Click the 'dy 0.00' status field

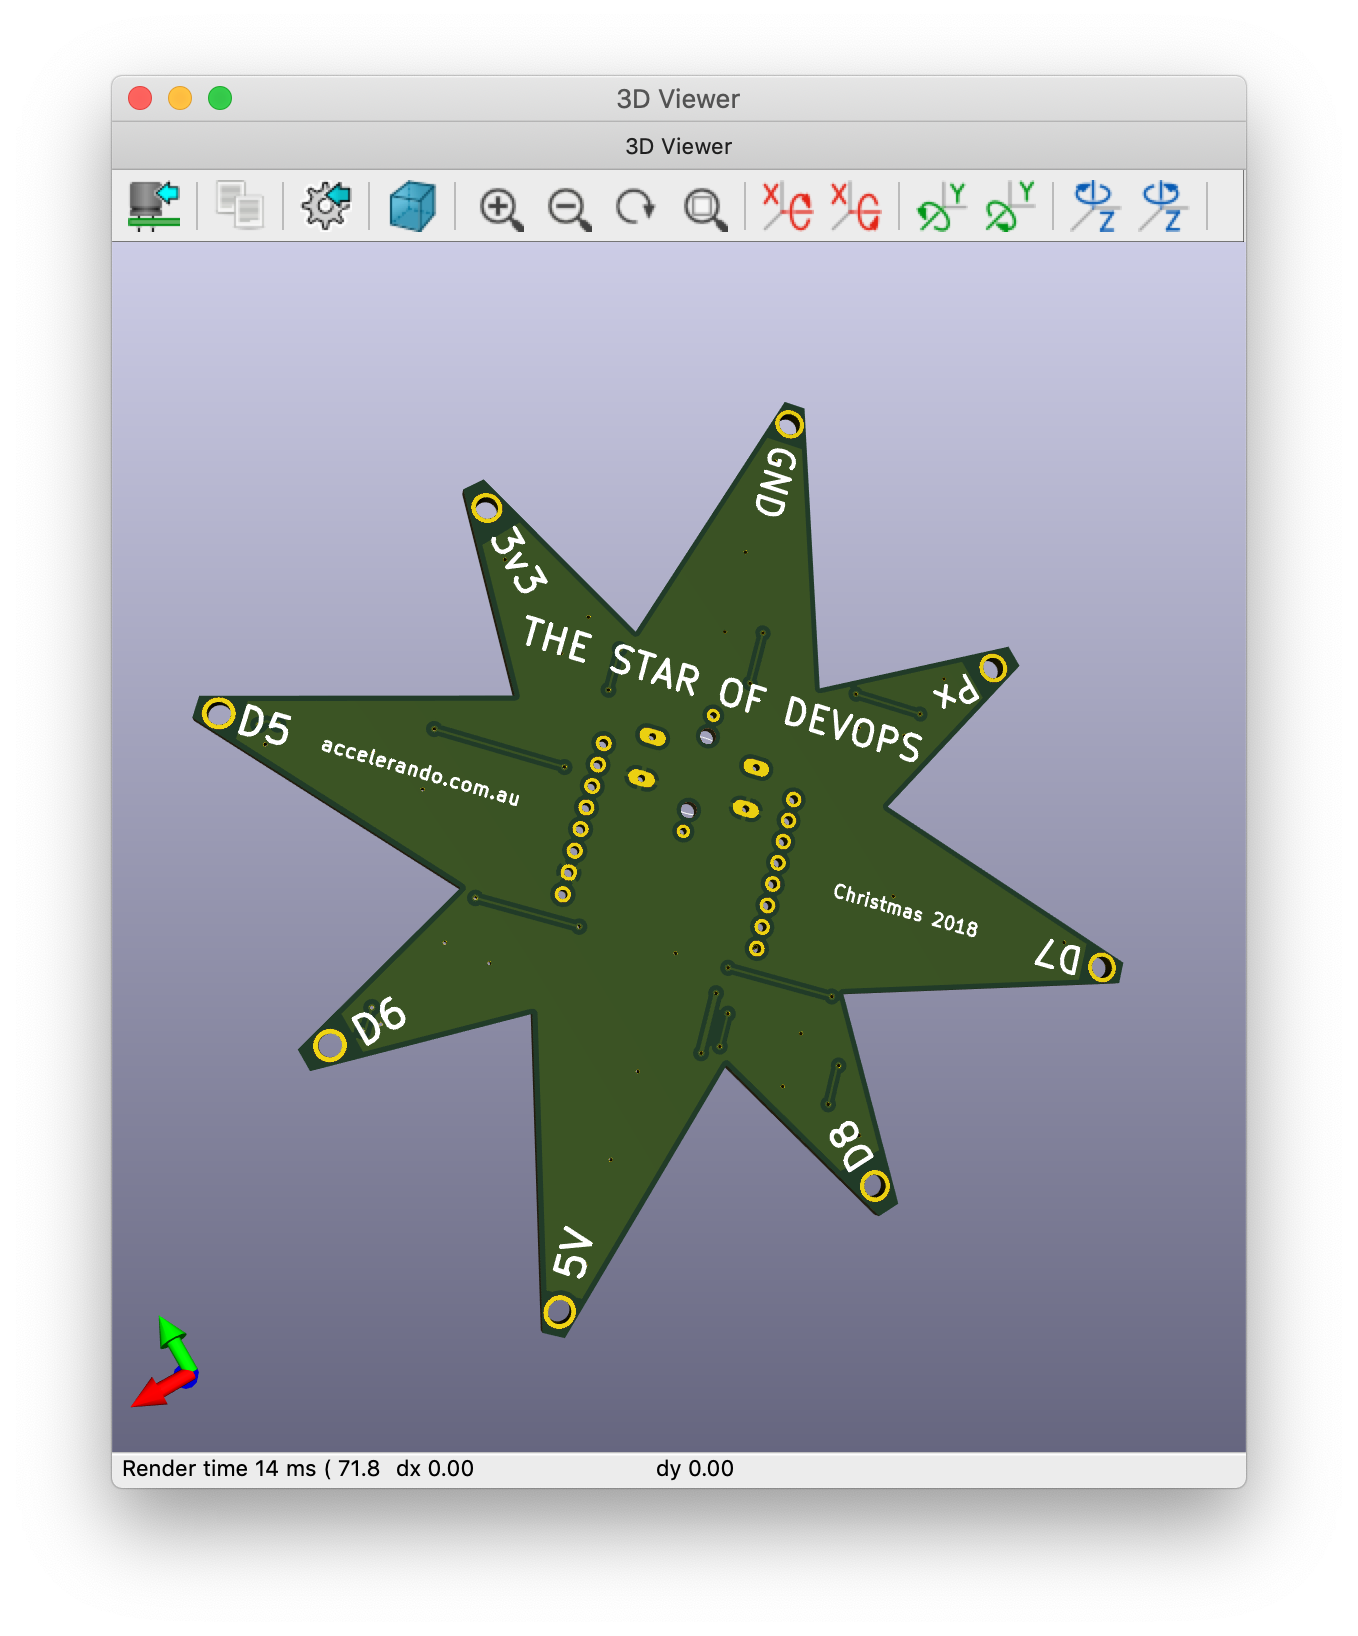(695, 1468)
